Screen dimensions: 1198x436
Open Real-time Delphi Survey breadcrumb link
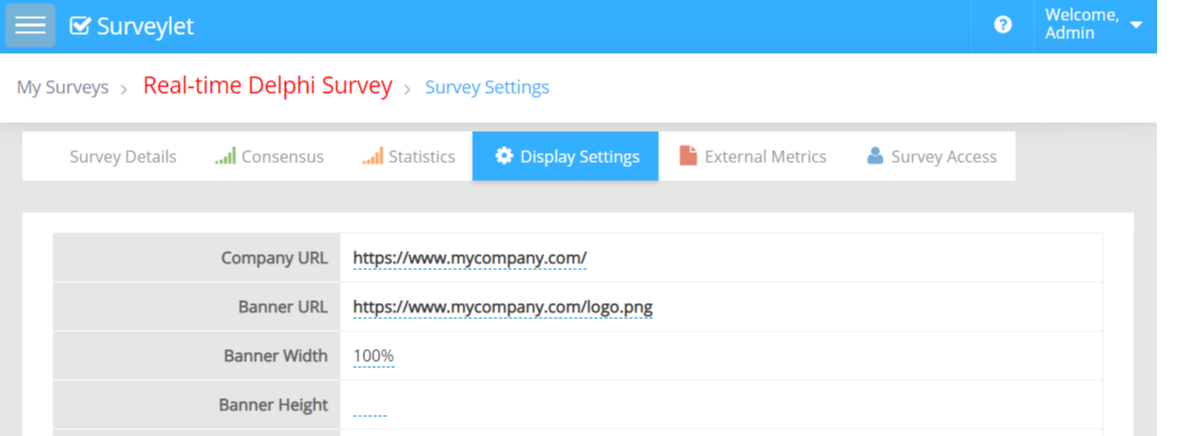pos(267,86)
